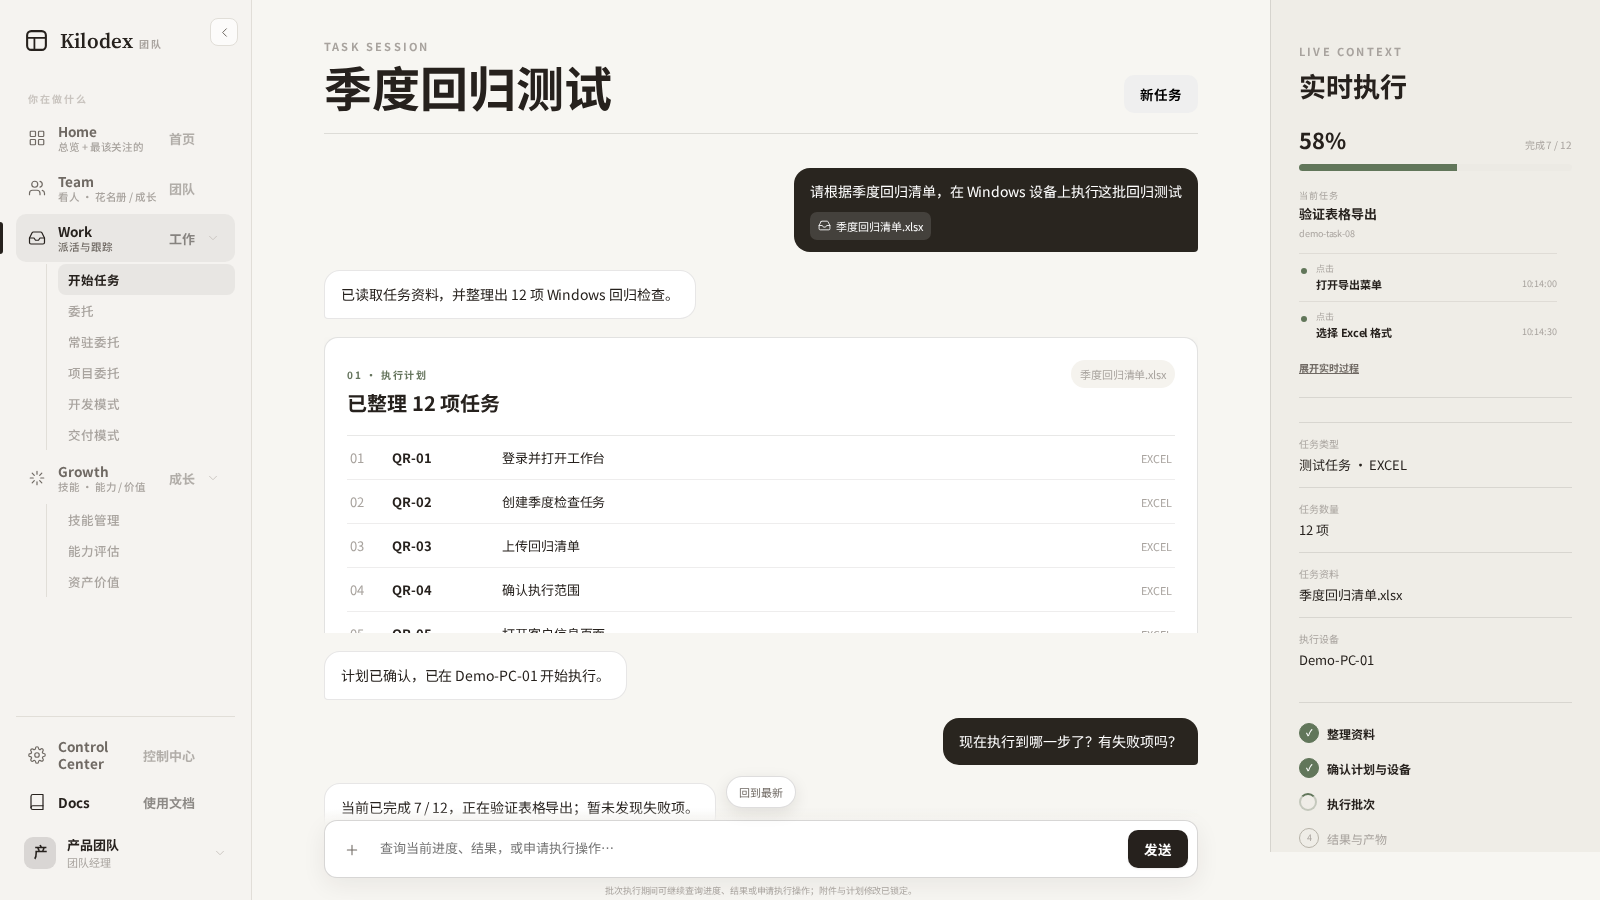The image size is (1600, 900).
Task: Click the 回到最新 button
Action: pos(761,792)
